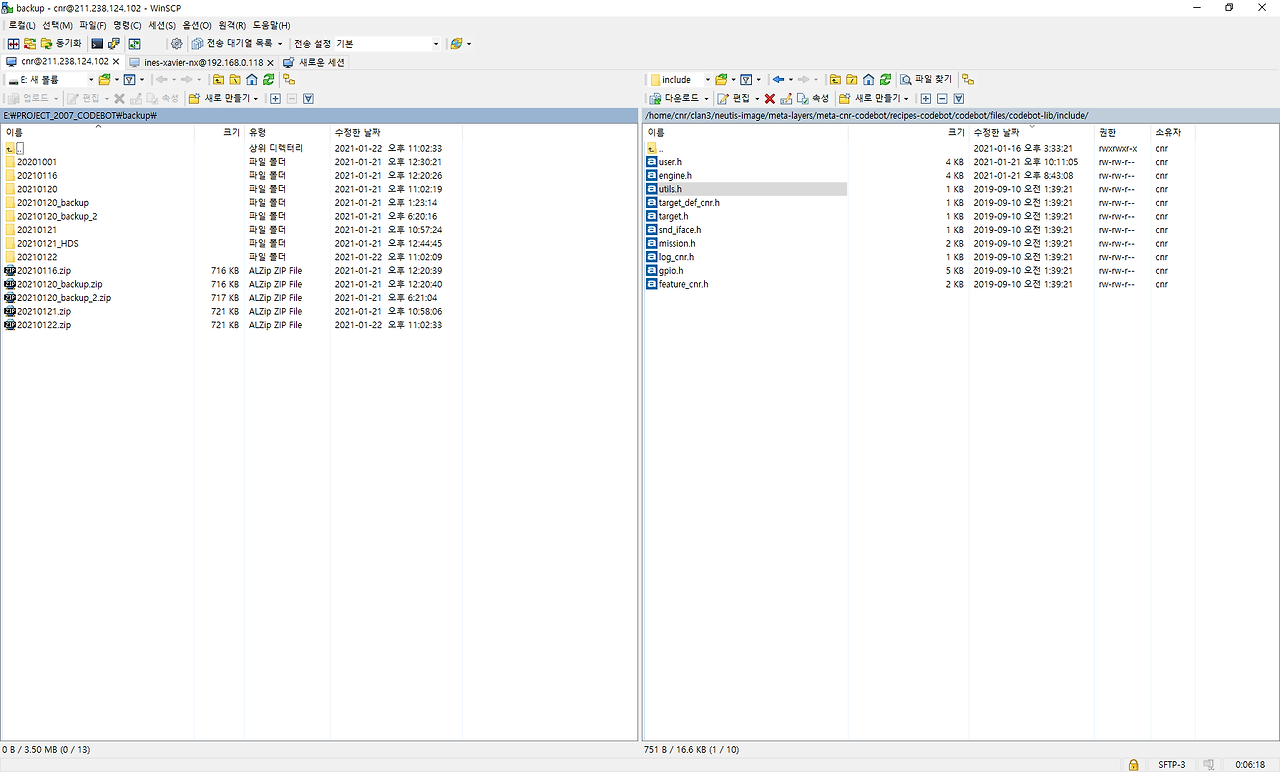
Task: Click local panel directory tree icon
Action: [289, 80]
